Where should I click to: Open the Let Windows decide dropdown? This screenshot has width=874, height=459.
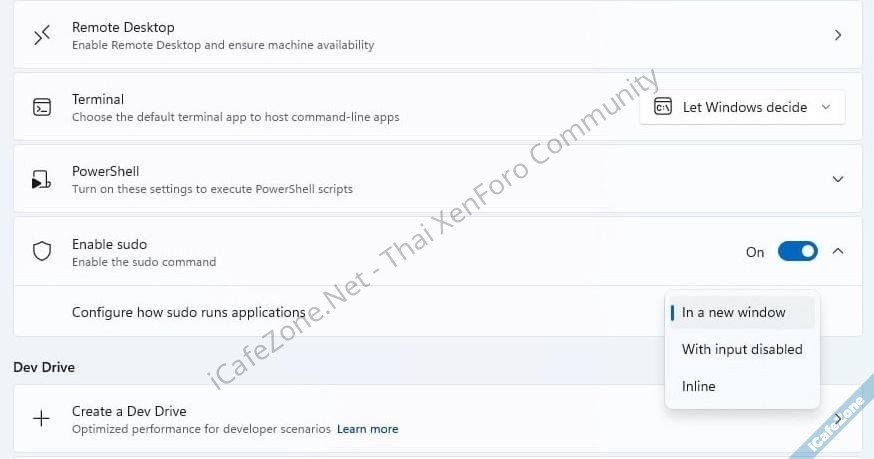742,107
